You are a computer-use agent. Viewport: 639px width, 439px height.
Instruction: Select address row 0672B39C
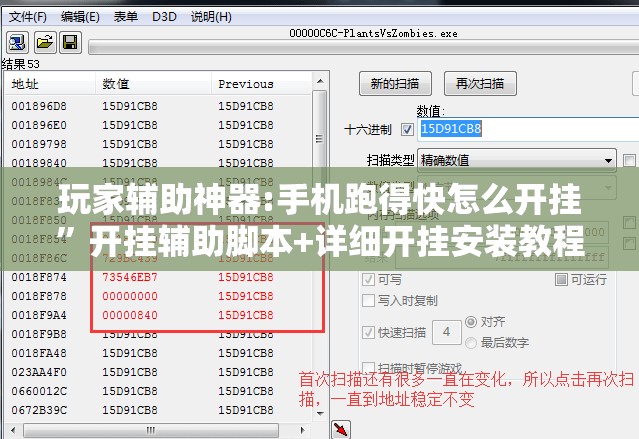click(x=158, y=410)
